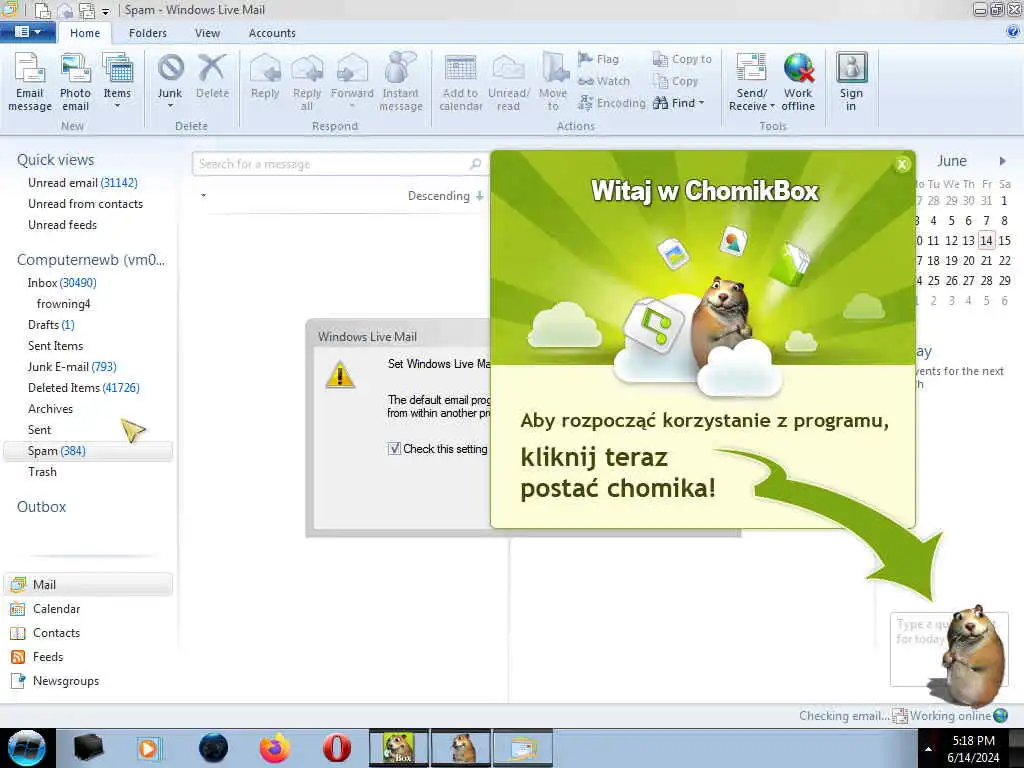This screenshot has width=1024, height=768.
Task: Toggle Unread/read status
Action: (509, 82)
